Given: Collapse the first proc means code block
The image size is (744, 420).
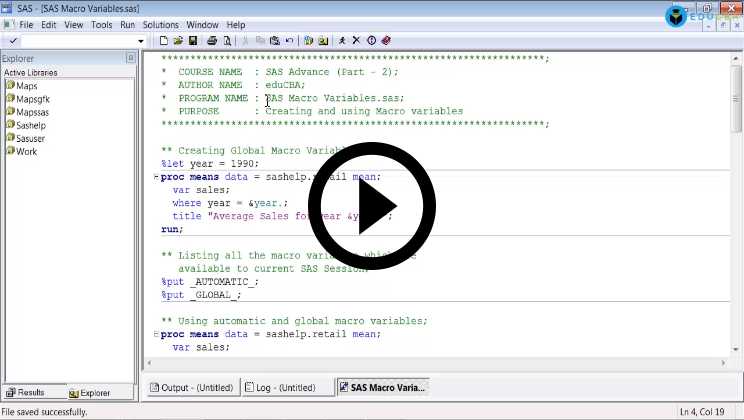Looking at the screenshot, I should pyautogui.click(x=156, y=177).
